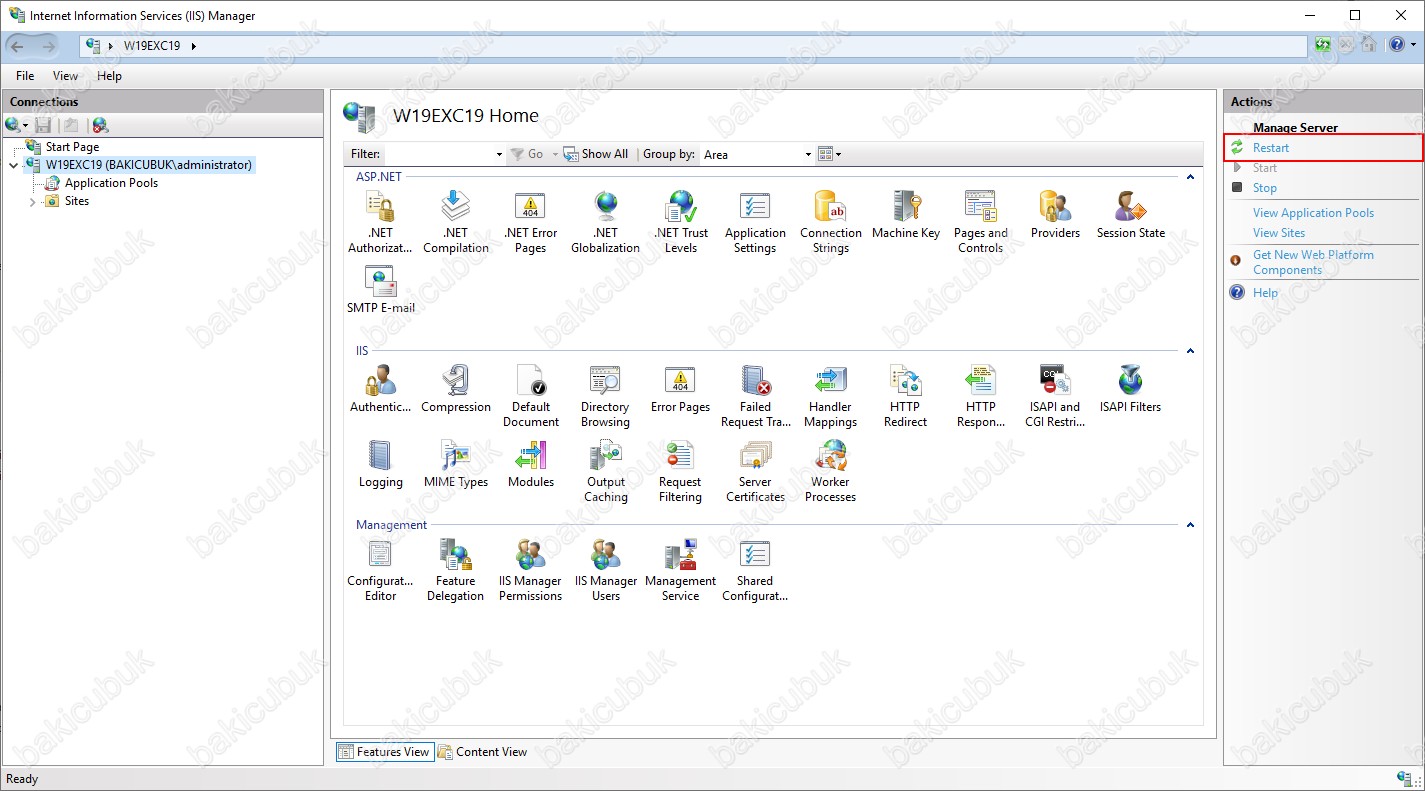This screenshot has height=791, width=1425.
Task: Select Application Pools in the tree
Action: click(111, 183)
